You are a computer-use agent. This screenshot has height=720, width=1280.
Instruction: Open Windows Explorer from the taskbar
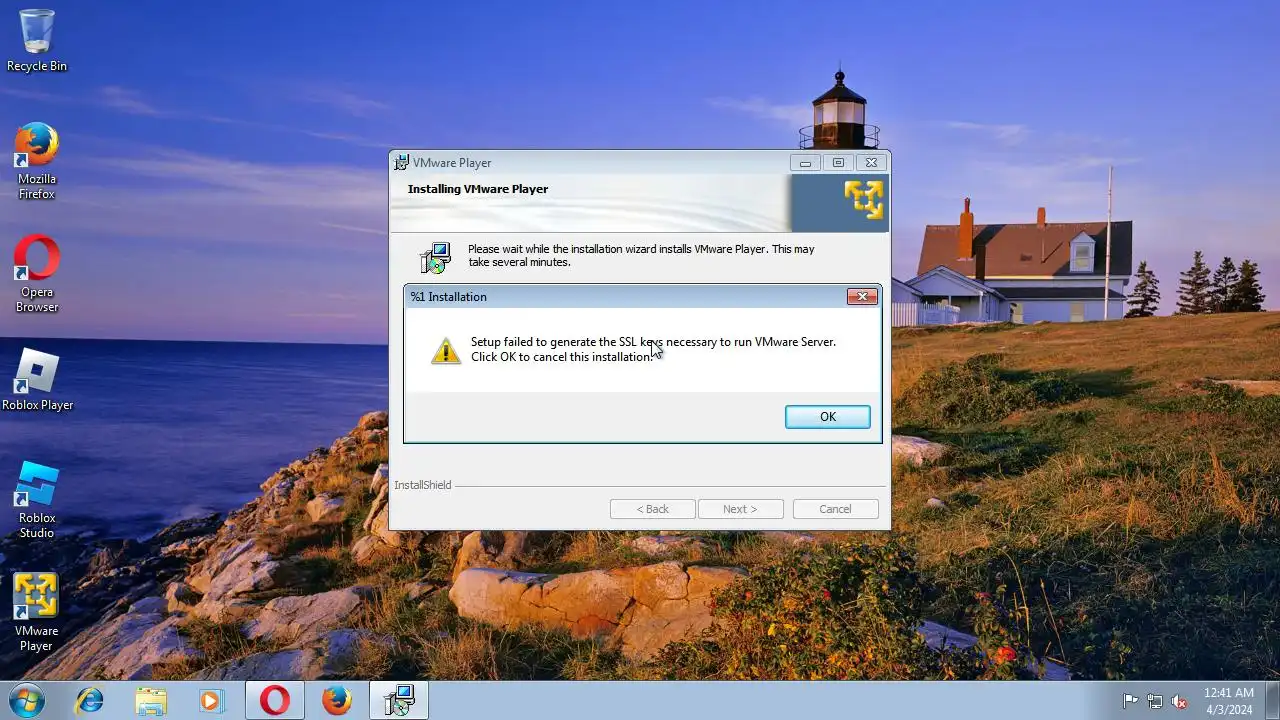point(151,701)
